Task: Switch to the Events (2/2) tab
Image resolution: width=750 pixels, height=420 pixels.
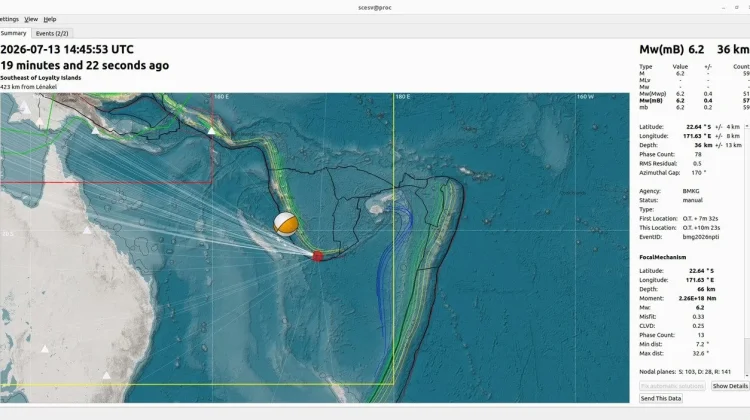Action: coord(52,33)
